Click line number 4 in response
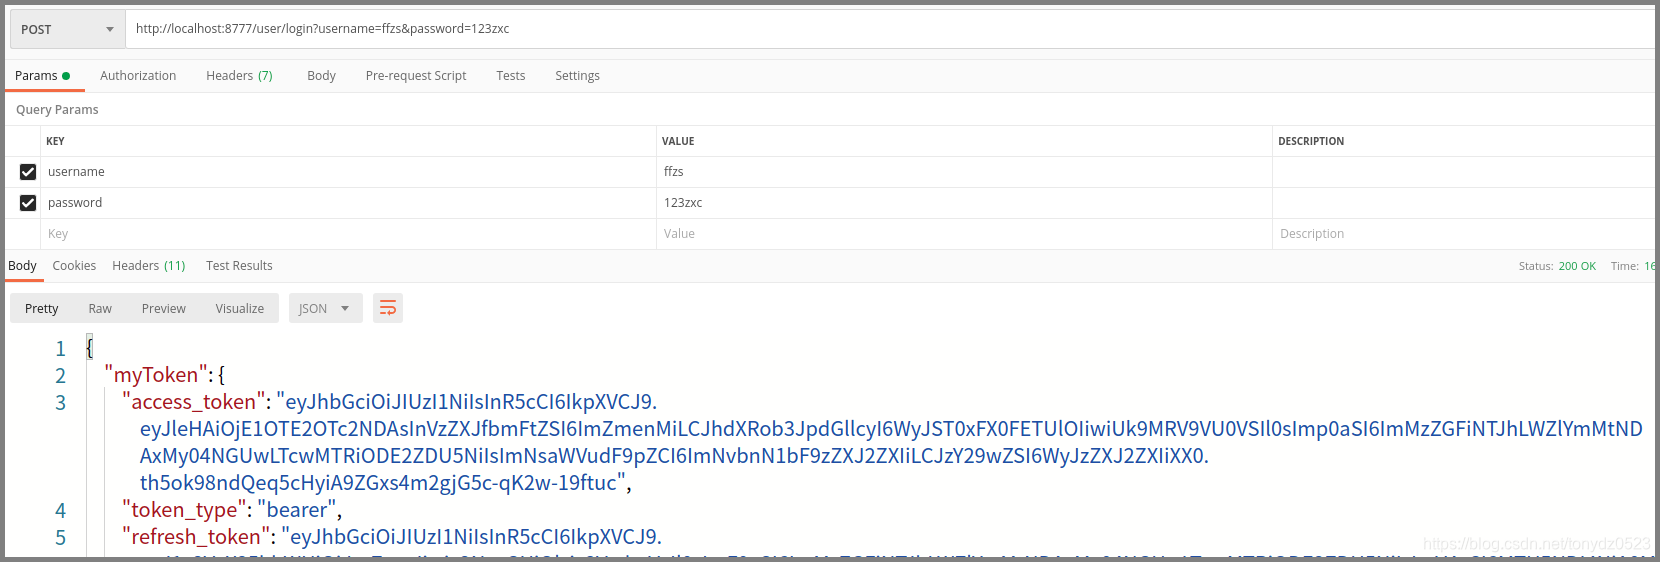This screenshot has width=1660, height=562. (x=60, y=511)
